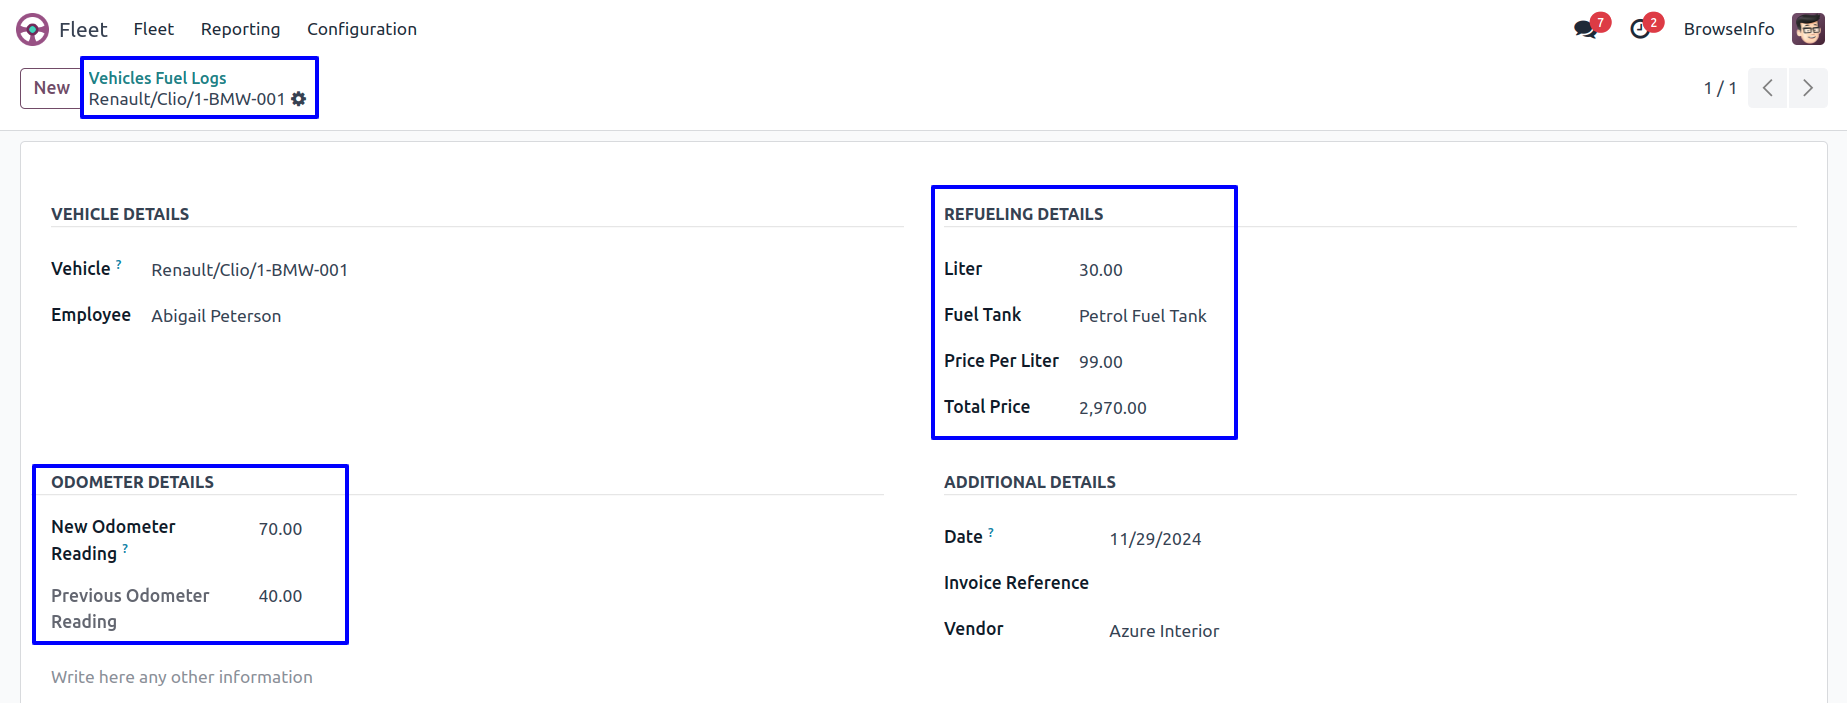Open BrowseInfo user menu
Screen dimensions: 1847x703
point(1728,29)
